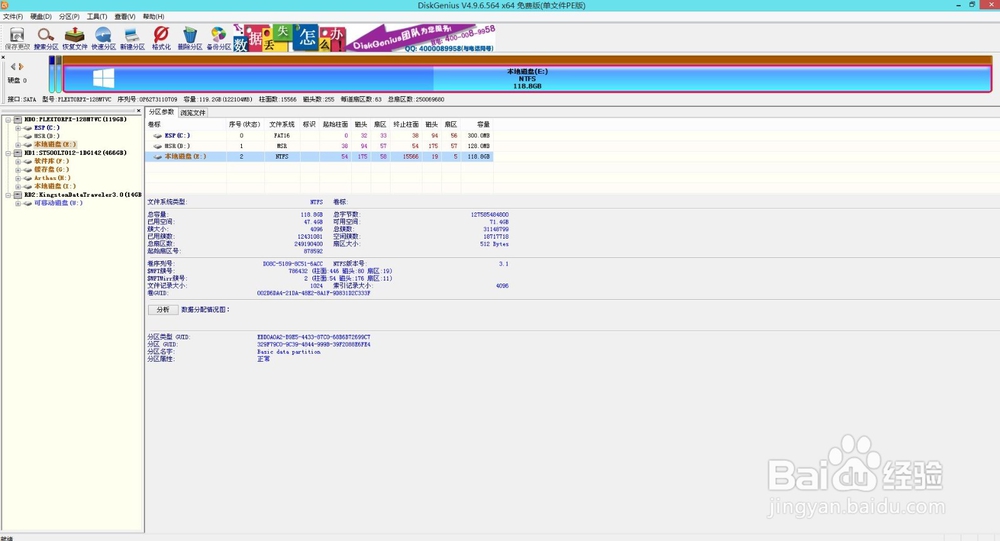Select HD1:ST500LT012-1DG142 in disk tree

[x=75, y=153]
